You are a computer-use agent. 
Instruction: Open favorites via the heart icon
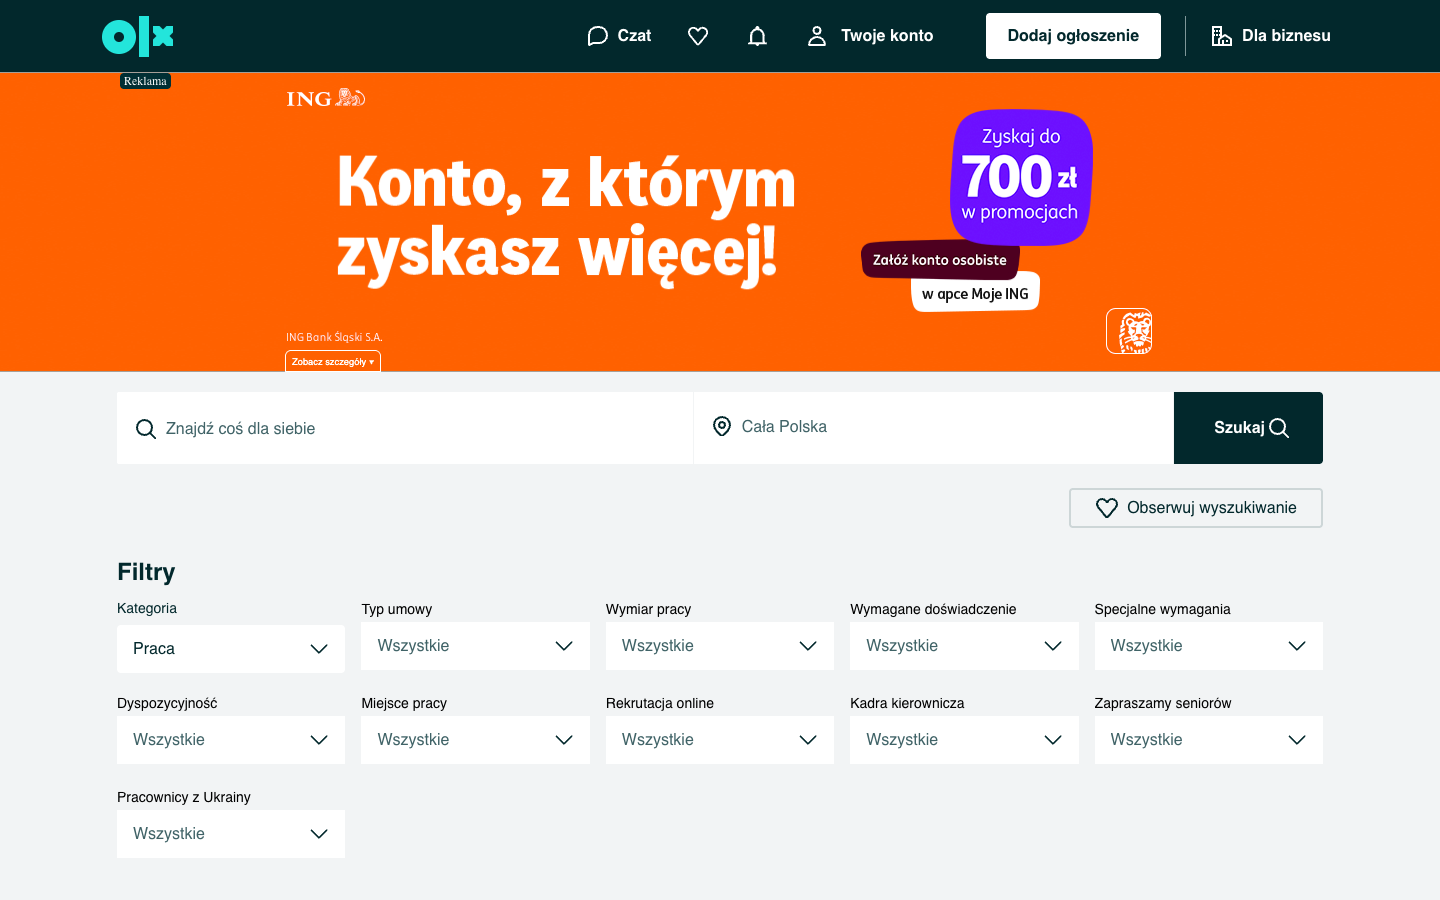[698, 36]
